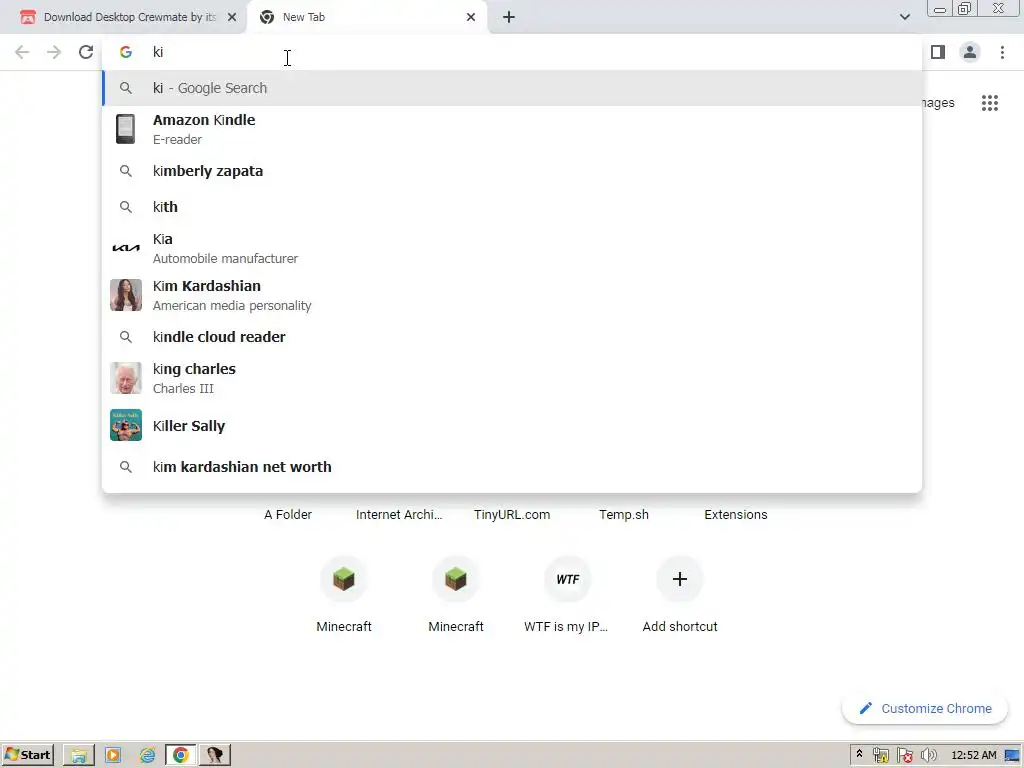Screen dimensions: 1024x768
Task: Open a new tab with plus button
Action: (509, 17)
